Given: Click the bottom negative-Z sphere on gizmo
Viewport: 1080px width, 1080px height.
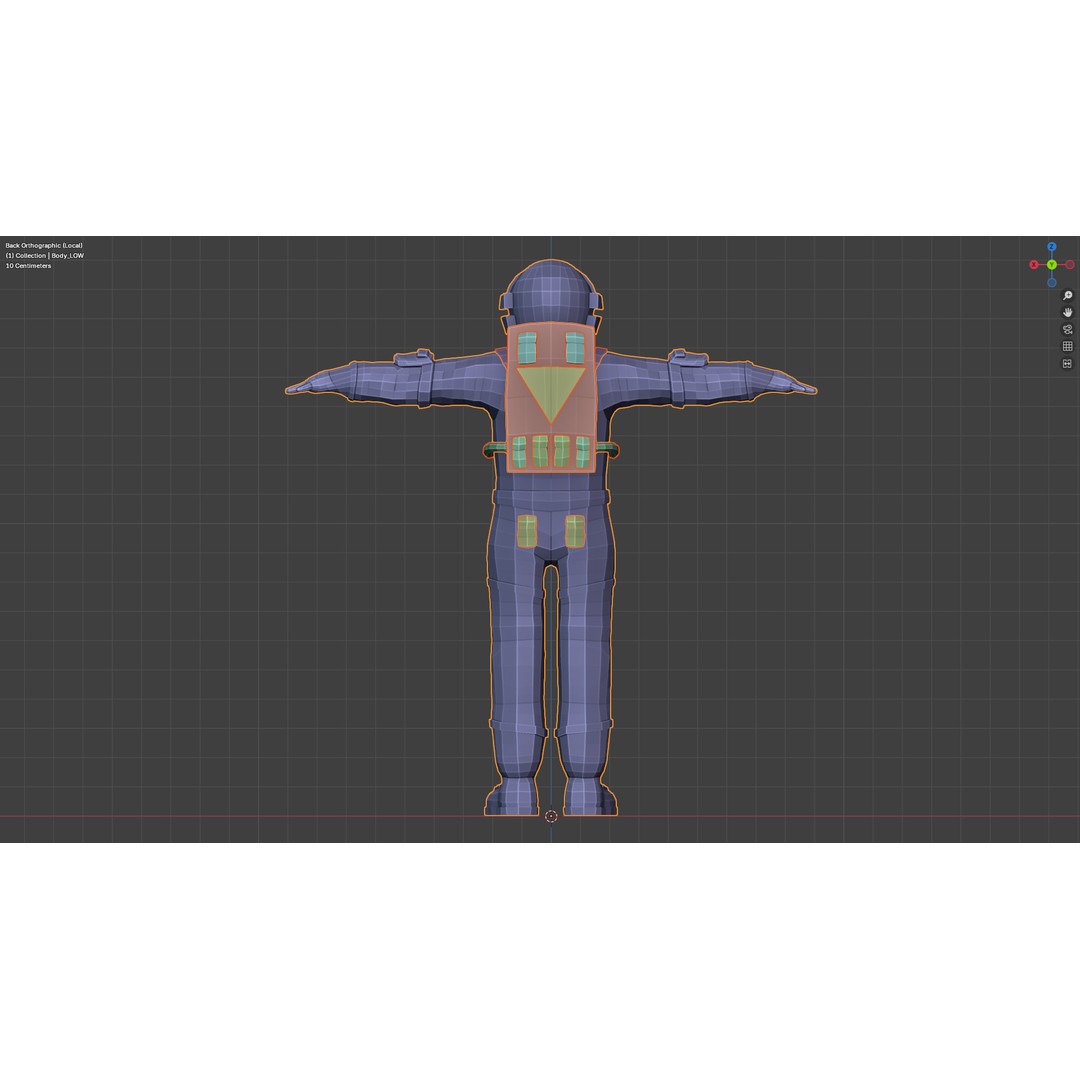Looking at the screenshot, I should (1051, 282).
